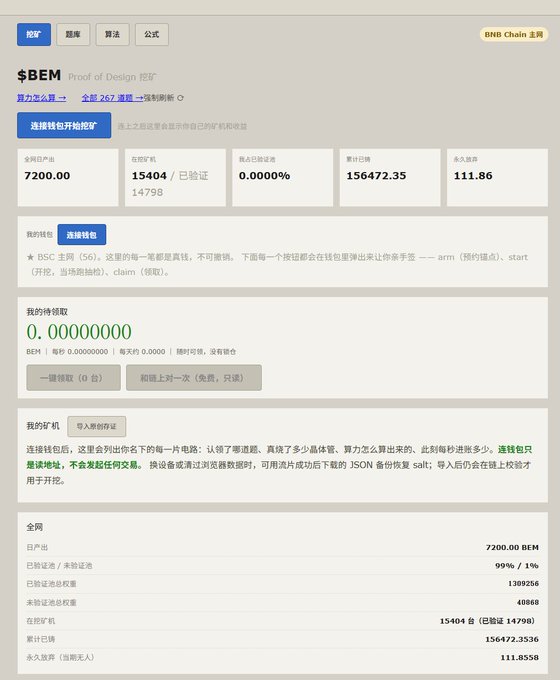Click the 导入原创存证 button
This screenshot has width=560, height=680.
[97, 427]
